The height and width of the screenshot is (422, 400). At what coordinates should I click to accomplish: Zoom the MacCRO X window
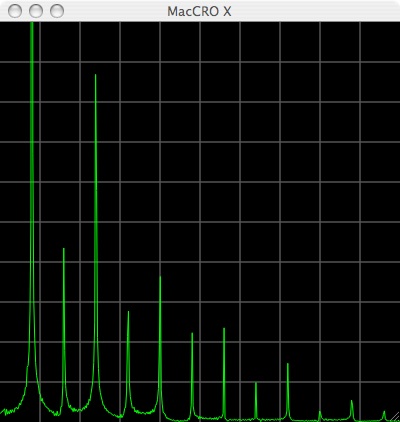[x=57, y=11]
